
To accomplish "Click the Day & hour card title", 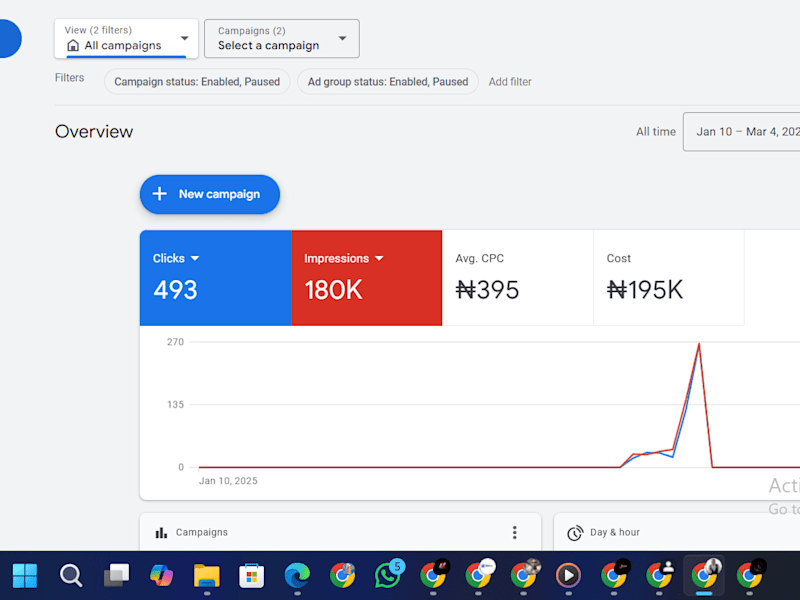I will 615,532.
